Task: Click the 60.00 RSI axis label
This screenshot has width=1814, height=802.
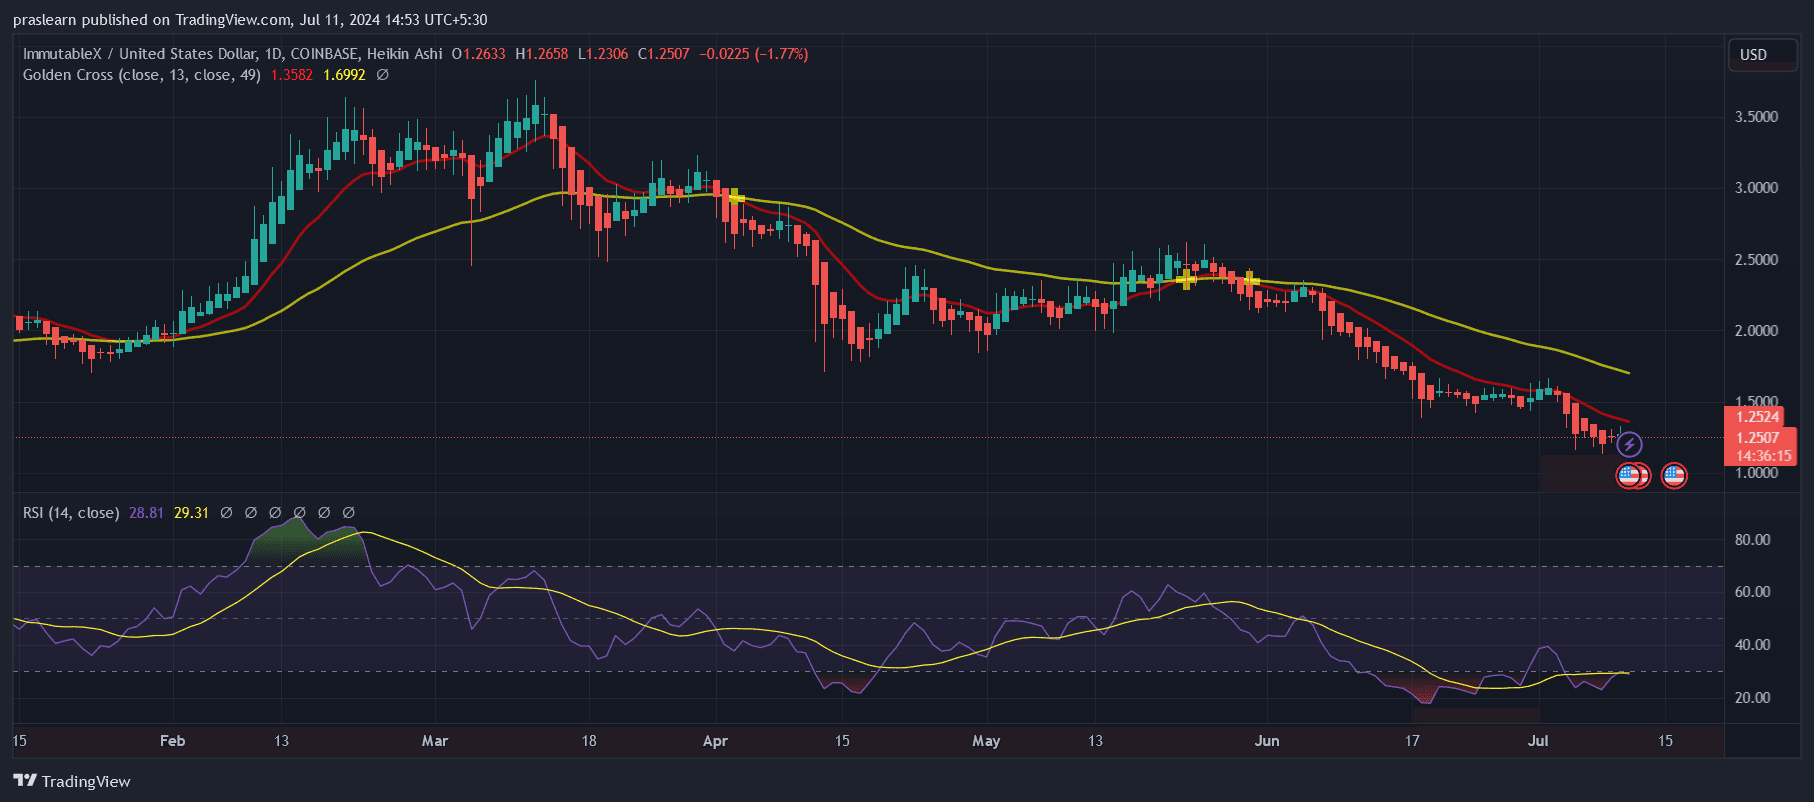Action: pyautogui.click(x=1752, y=592)
